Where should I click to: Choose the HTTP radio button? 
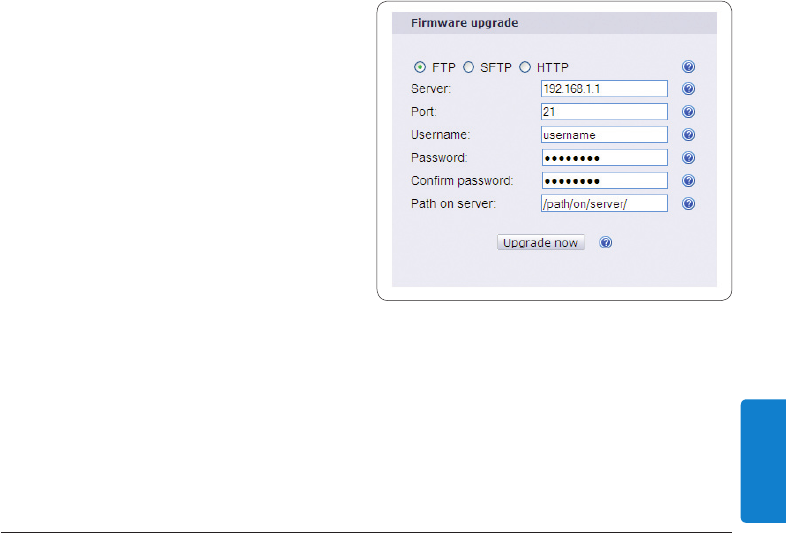point(524,67)
